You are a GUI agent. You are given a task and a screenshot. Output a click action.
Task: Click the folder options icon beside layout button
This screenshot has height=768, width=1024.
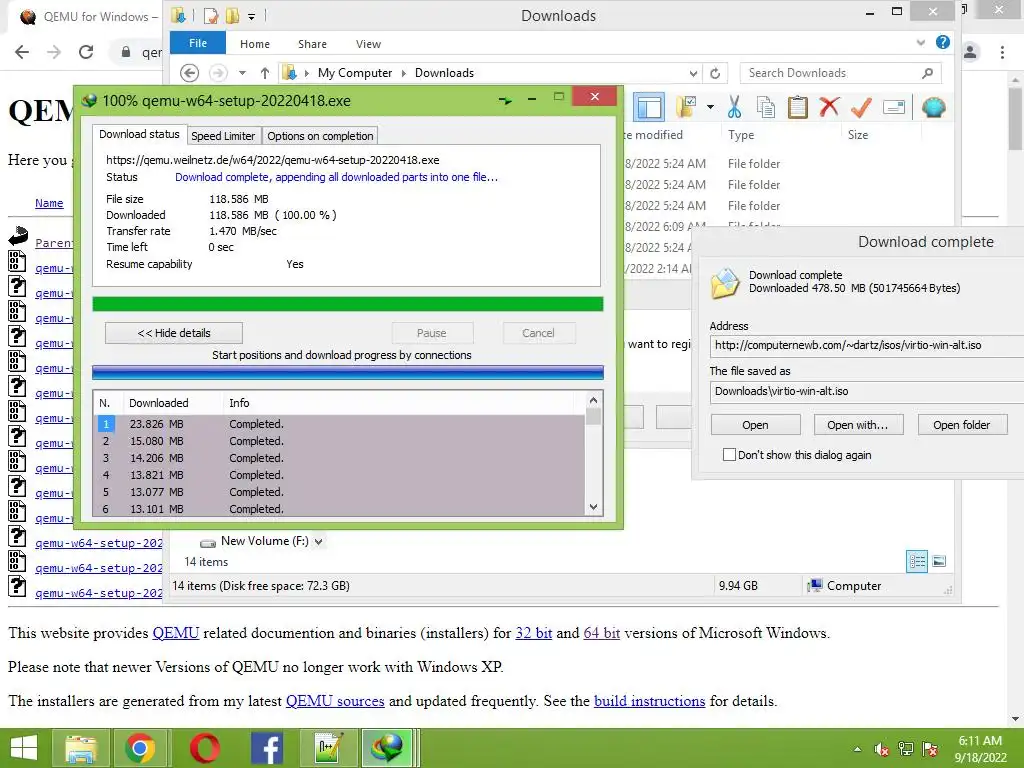tap(686, 107)
